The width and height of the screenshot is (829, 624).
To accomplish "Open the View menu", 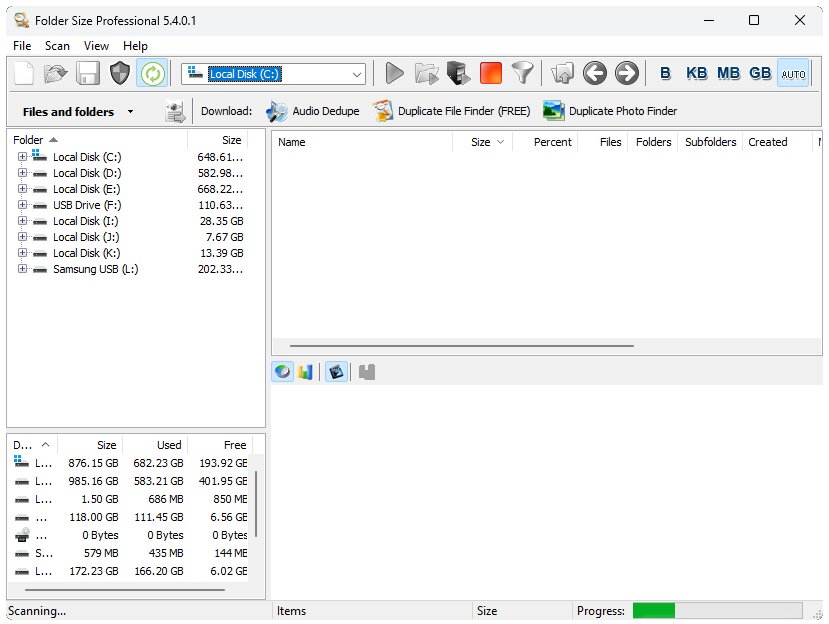I will [x=96, y=46].
